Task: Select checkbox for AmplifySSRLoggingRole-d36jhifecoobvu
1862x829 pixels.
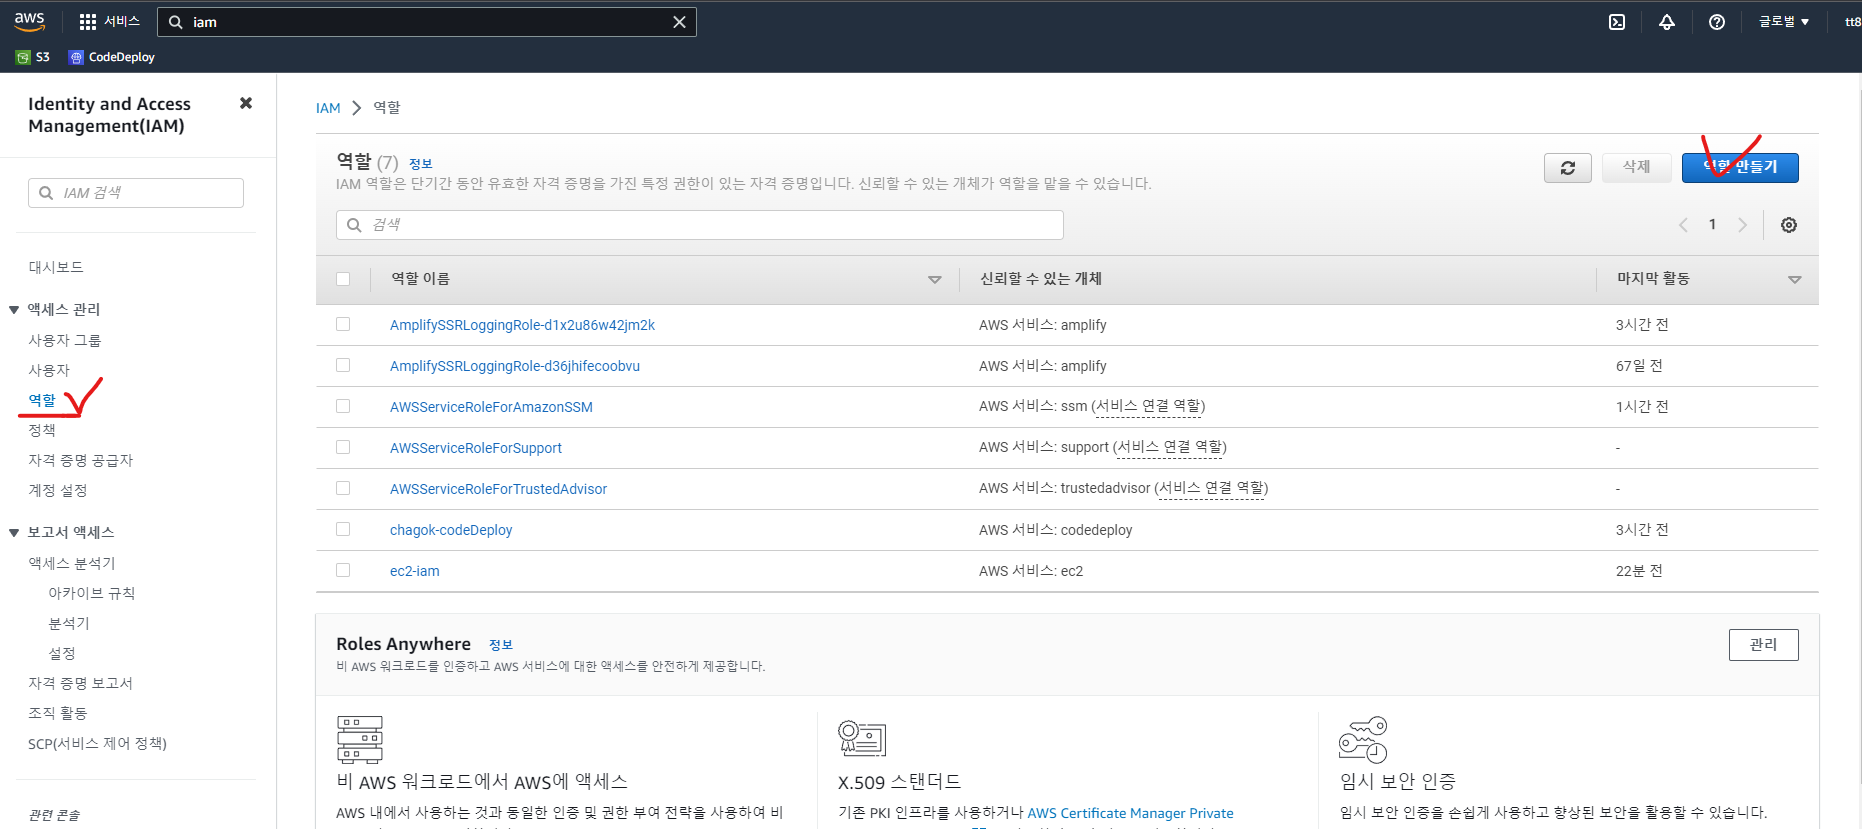Action: [x=343, y=365]
